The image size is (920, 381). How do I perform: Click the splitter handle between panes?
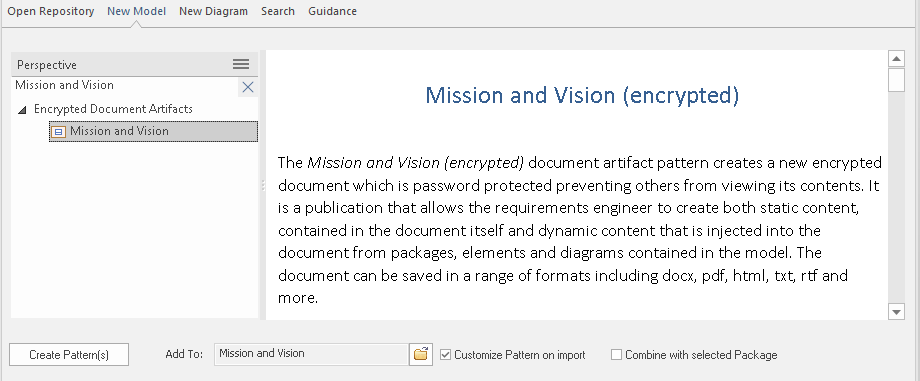pos(263,186)
